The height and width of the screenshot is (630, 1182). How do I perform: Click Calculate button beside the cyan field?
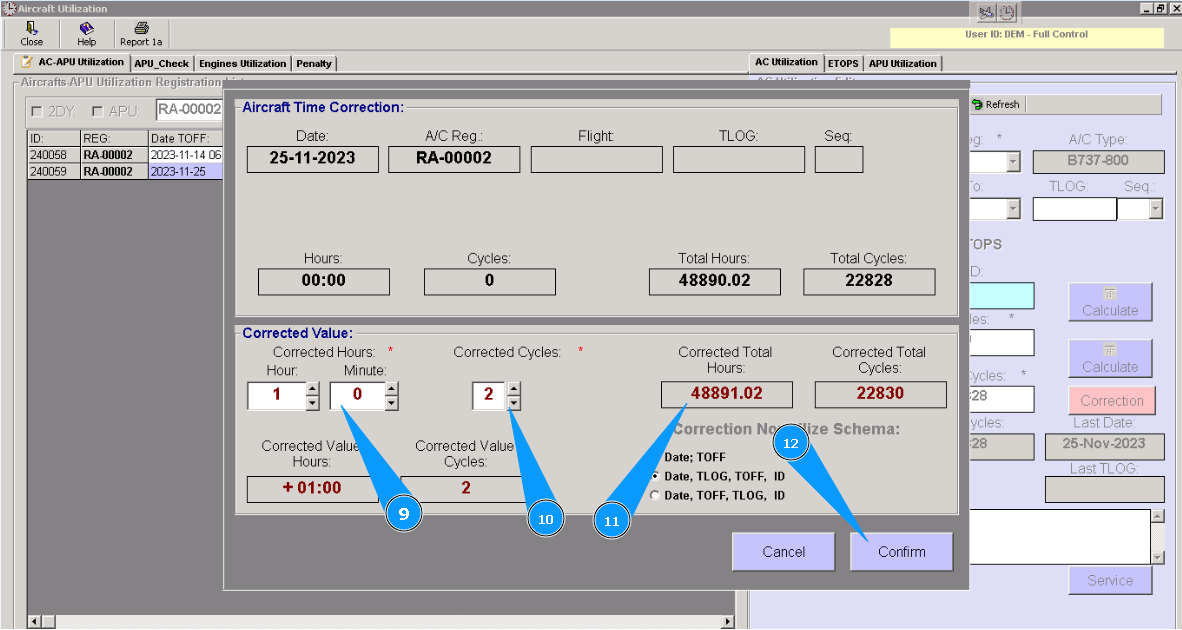[x=1110, y=302]
